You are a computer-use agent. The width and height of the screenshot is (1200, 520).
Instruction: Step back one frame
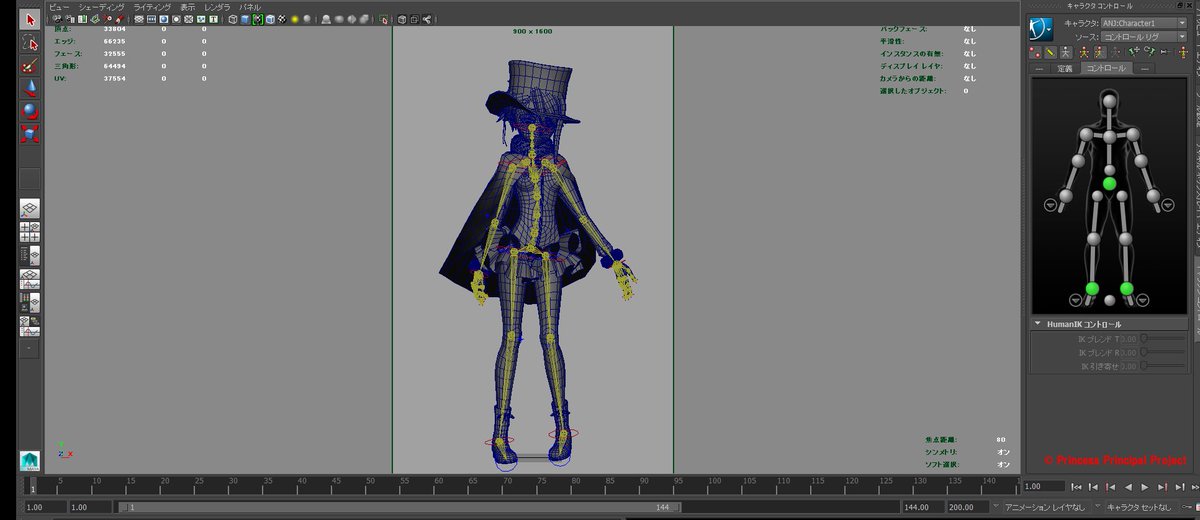pos(1093,487)
